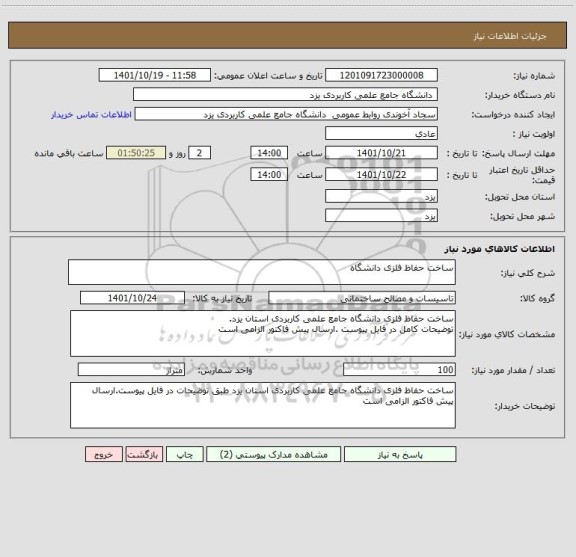Open اطلاعات تماس خریدار link
The image size is (576, 557).
click(x=91, y=115)
